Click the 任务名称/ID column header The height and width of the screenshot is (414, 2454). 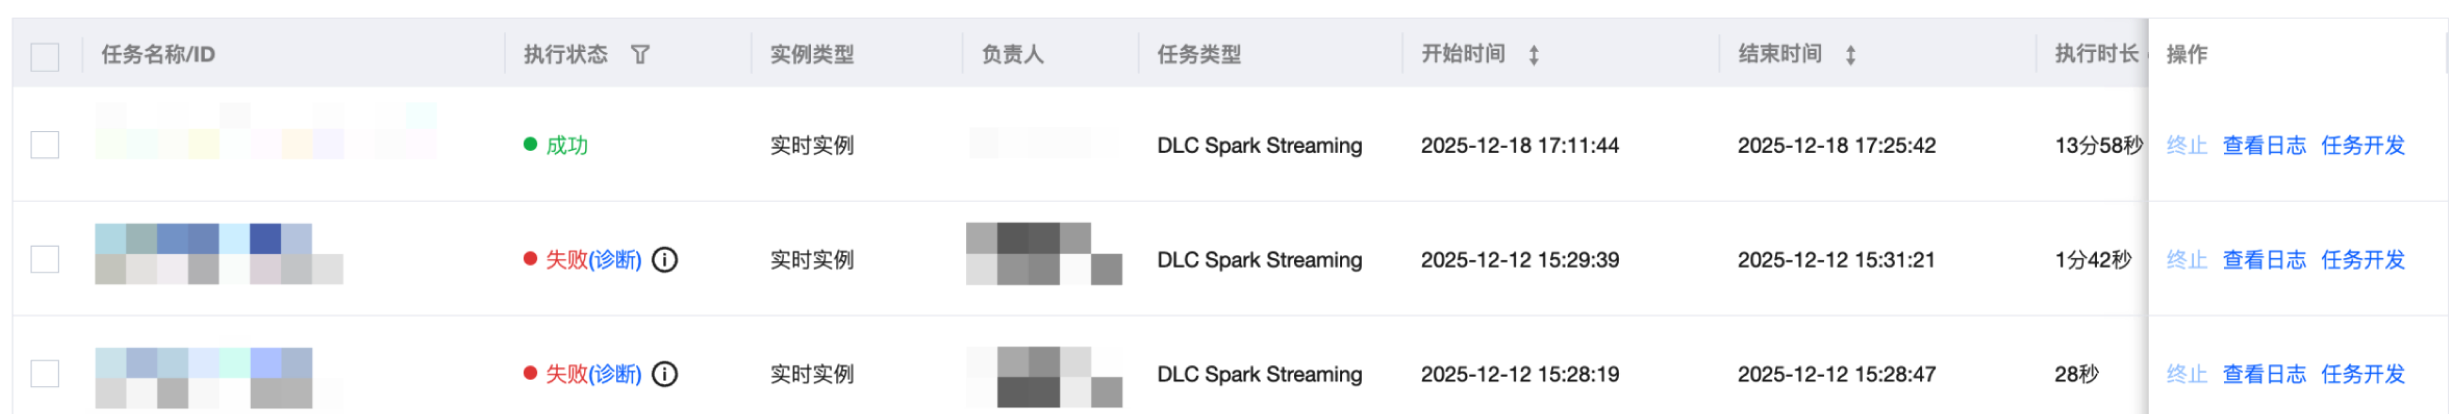[158, 55]
